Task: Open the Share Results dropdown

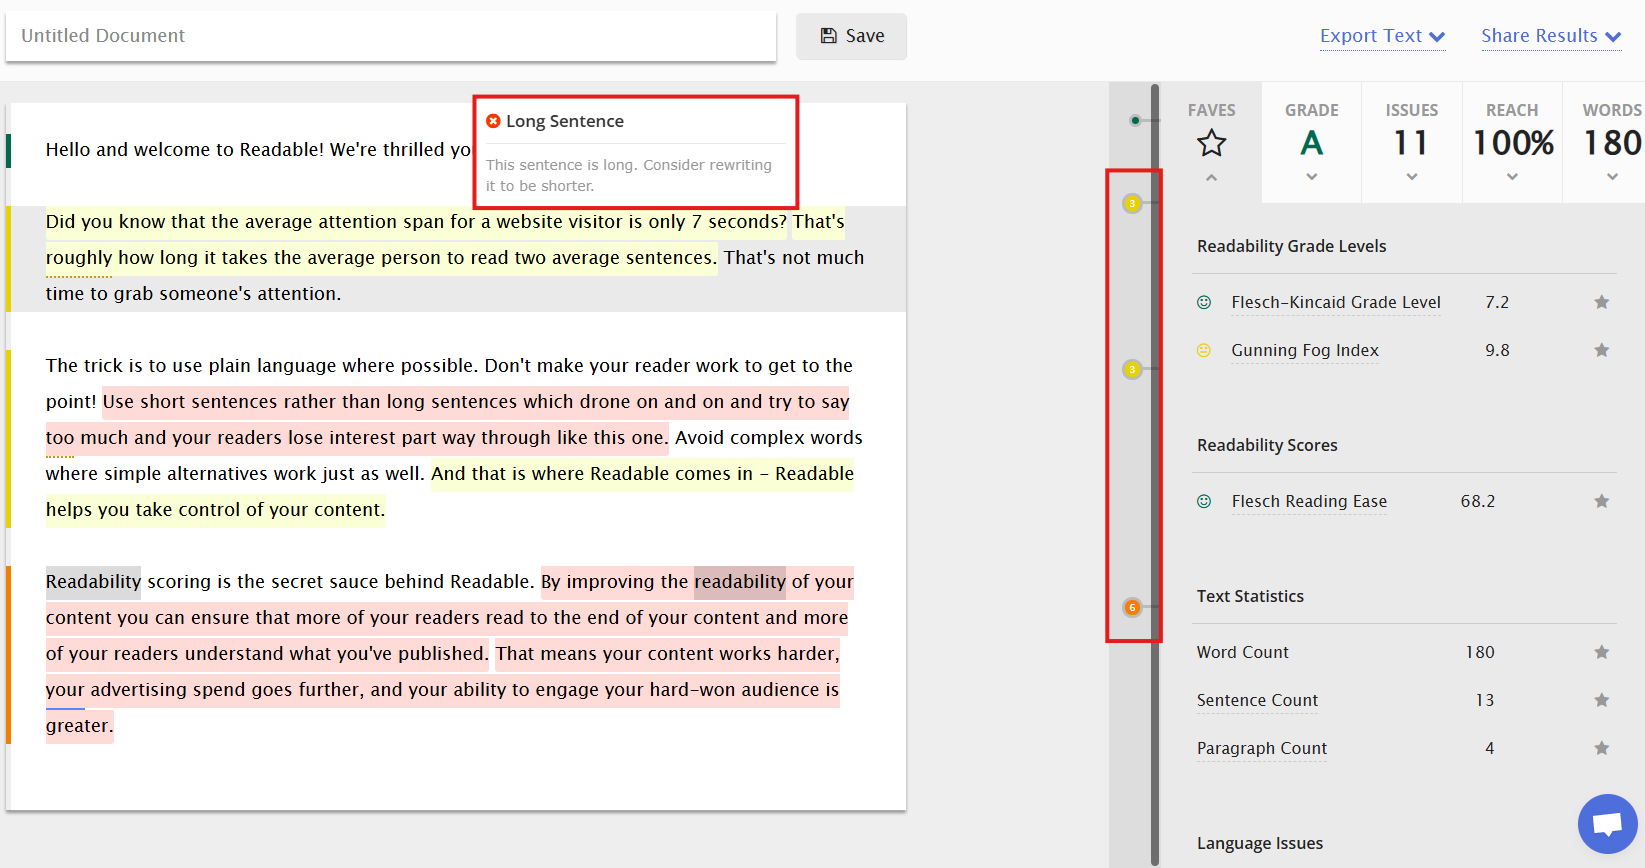Action: 1551,36
